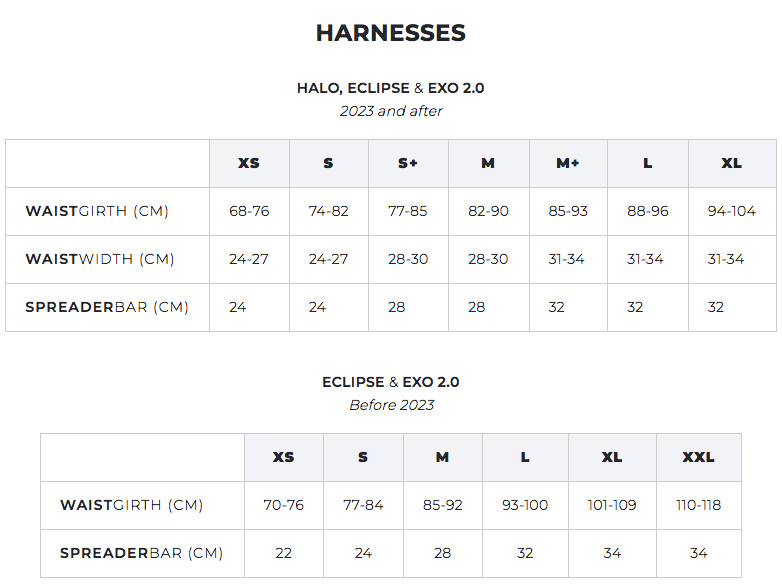Screen dimensions: 782x584
Task: Select the second table's Spreader Bar row label
Action: point(142,553)
